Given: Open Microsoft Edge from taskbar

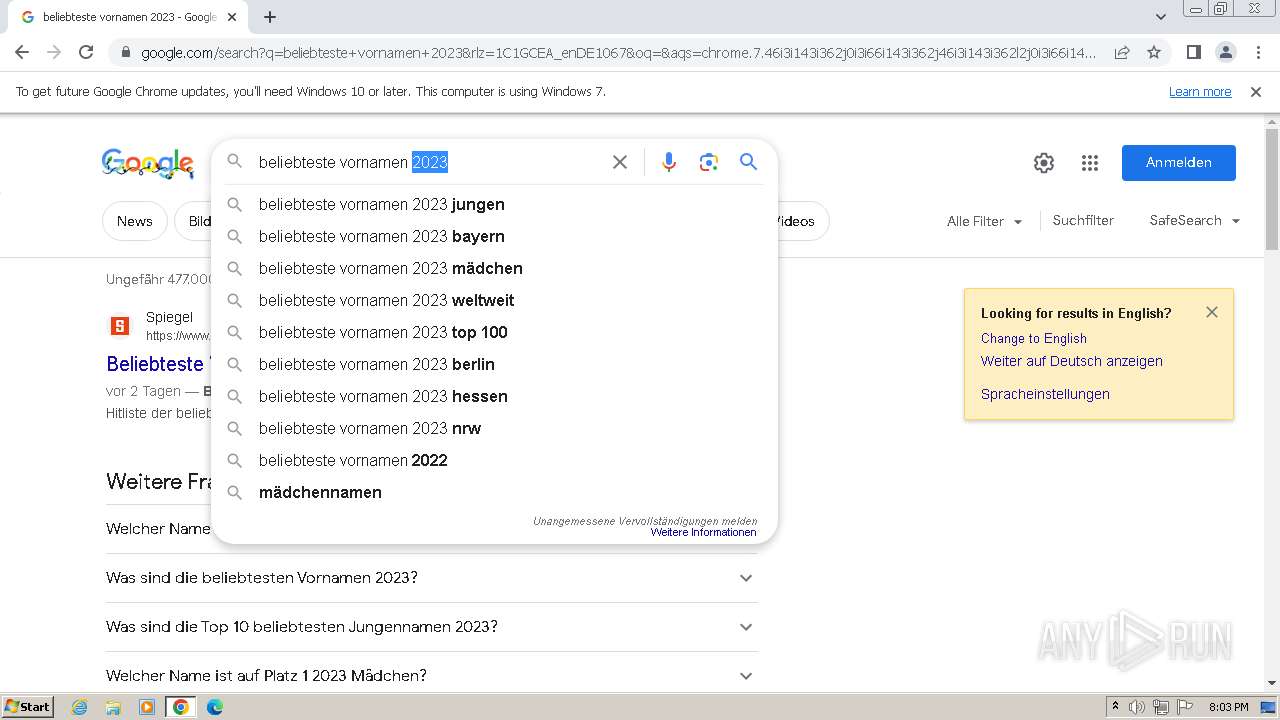Looking at the screenshot, I should (215, 707).
